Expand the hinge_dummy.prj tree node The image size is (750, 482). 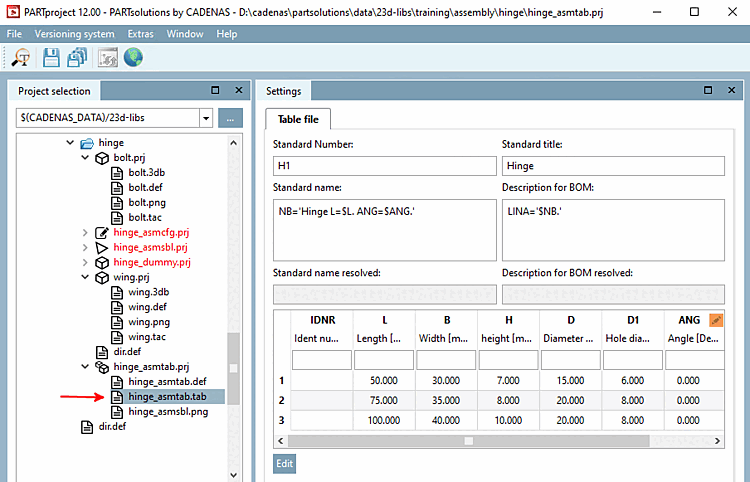[85, 262]
